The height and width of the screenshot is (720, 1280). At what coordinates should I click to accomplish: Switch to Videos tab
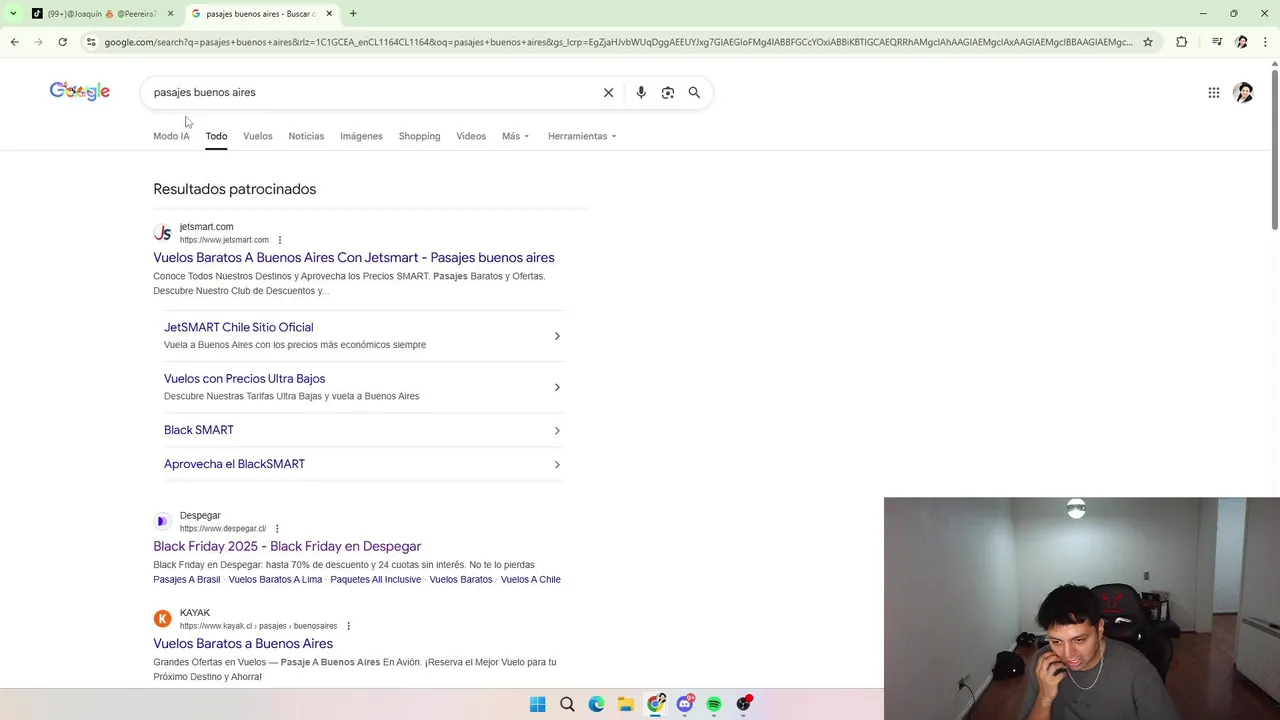[x=471, y=136]
